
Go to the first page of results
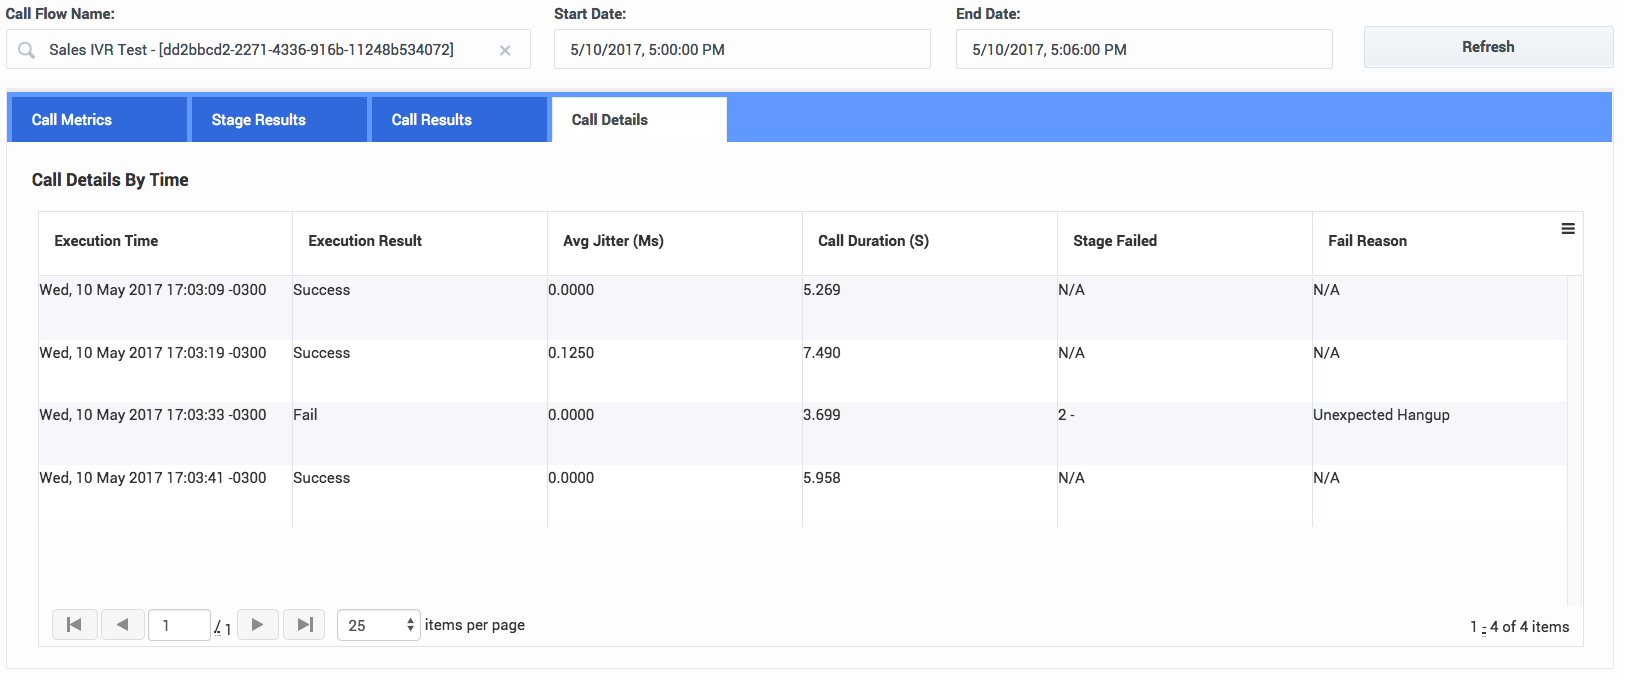tap(74, 625)
